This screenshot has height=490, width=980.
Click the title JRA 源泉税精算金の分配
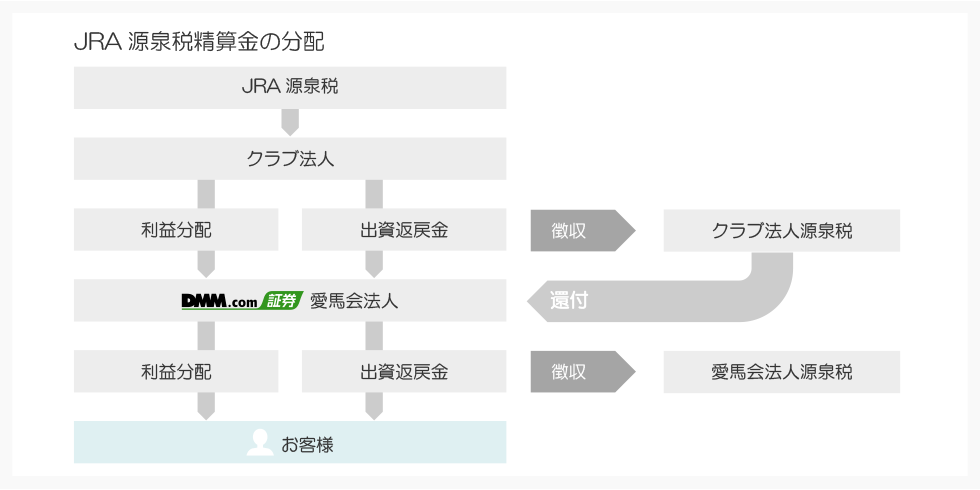point(199,44)
